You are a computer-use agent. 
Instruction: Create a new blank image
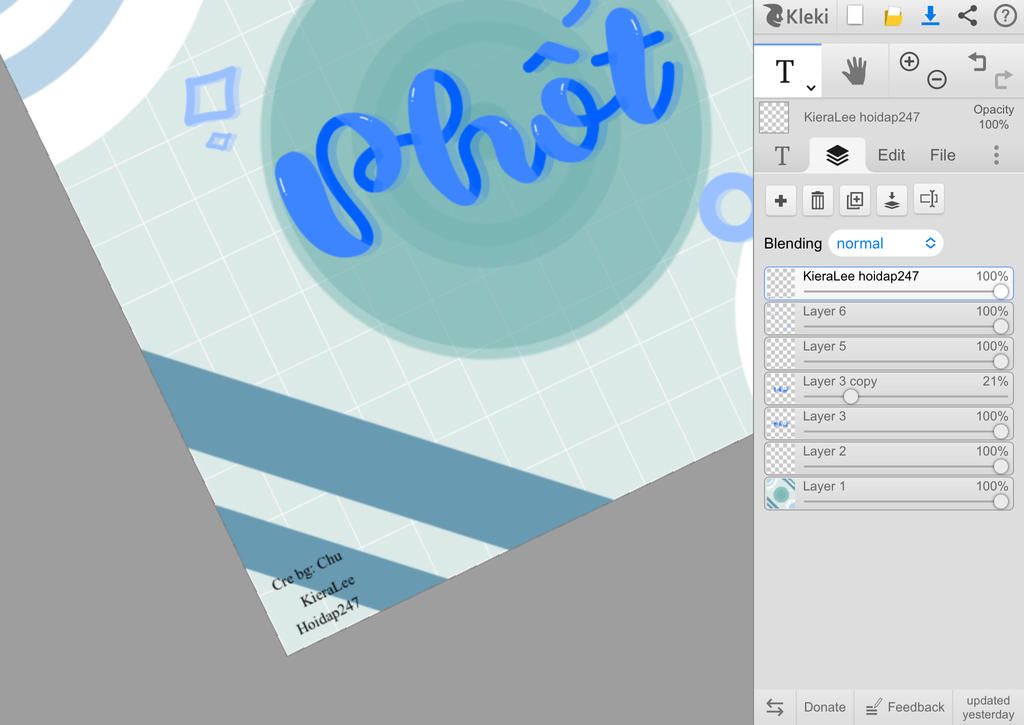click(x=855, y=16)
